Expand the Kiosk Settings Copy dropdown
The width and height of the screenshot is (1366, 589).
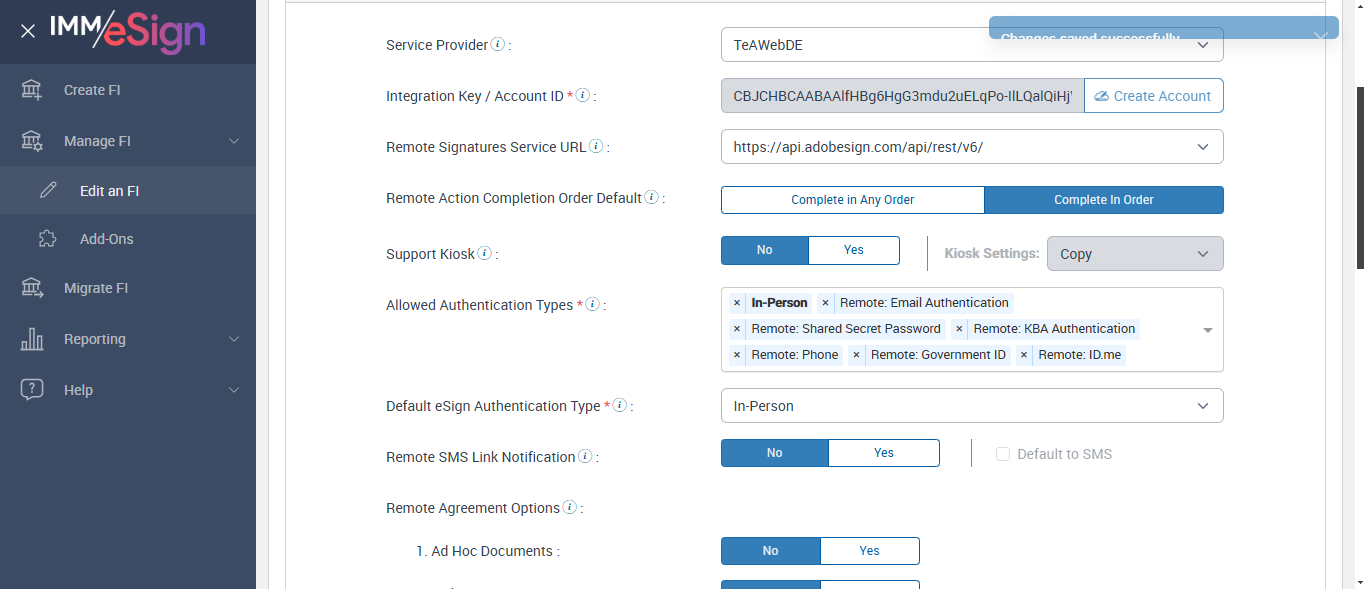1134,254
